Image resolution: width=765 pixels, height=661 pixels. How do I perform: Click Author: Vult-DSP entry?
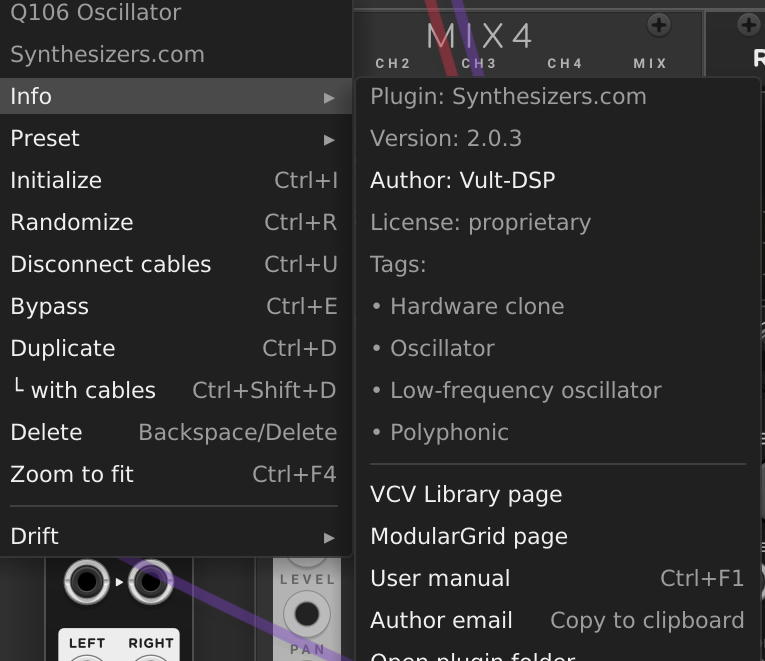pos(558,180)
